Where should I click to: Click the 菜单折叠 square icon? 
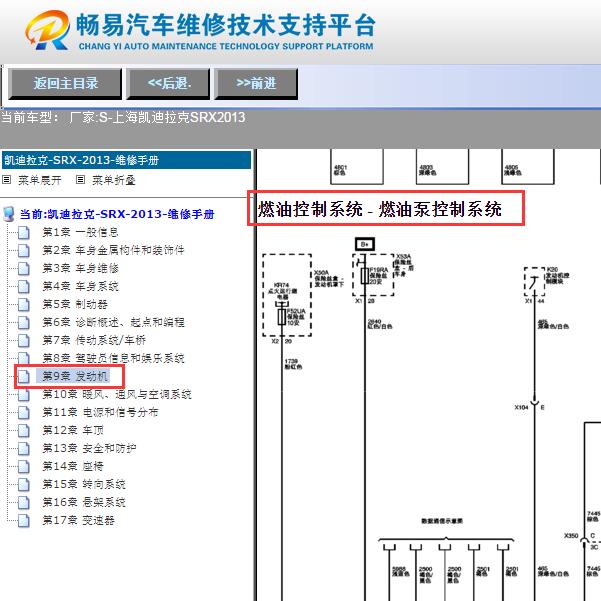point(80,179)
